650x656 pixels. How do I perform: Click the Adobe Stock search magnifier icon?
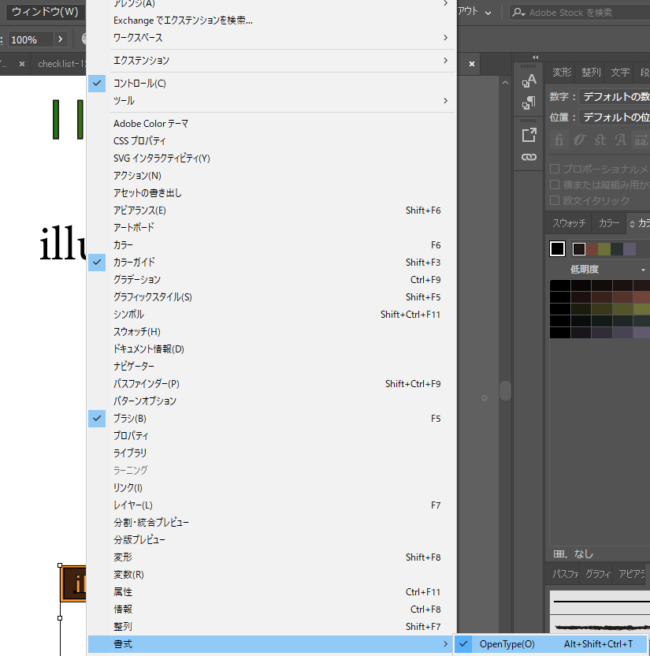click(518, 12)
